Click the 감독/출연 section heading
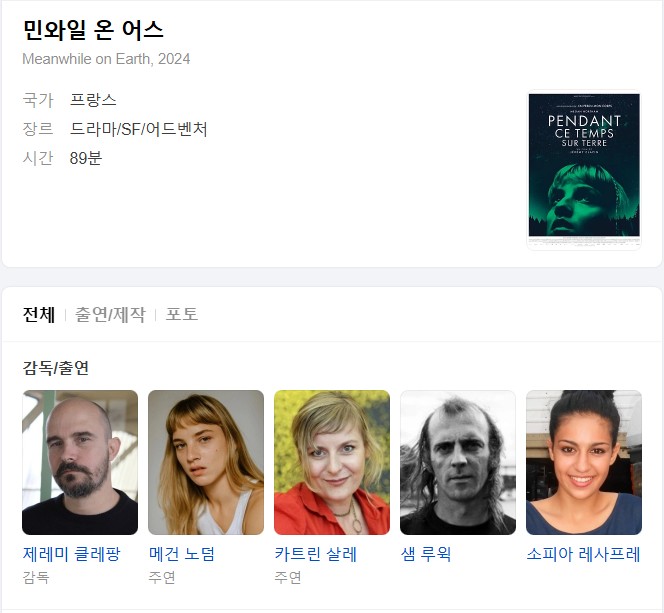 point(55,367)
